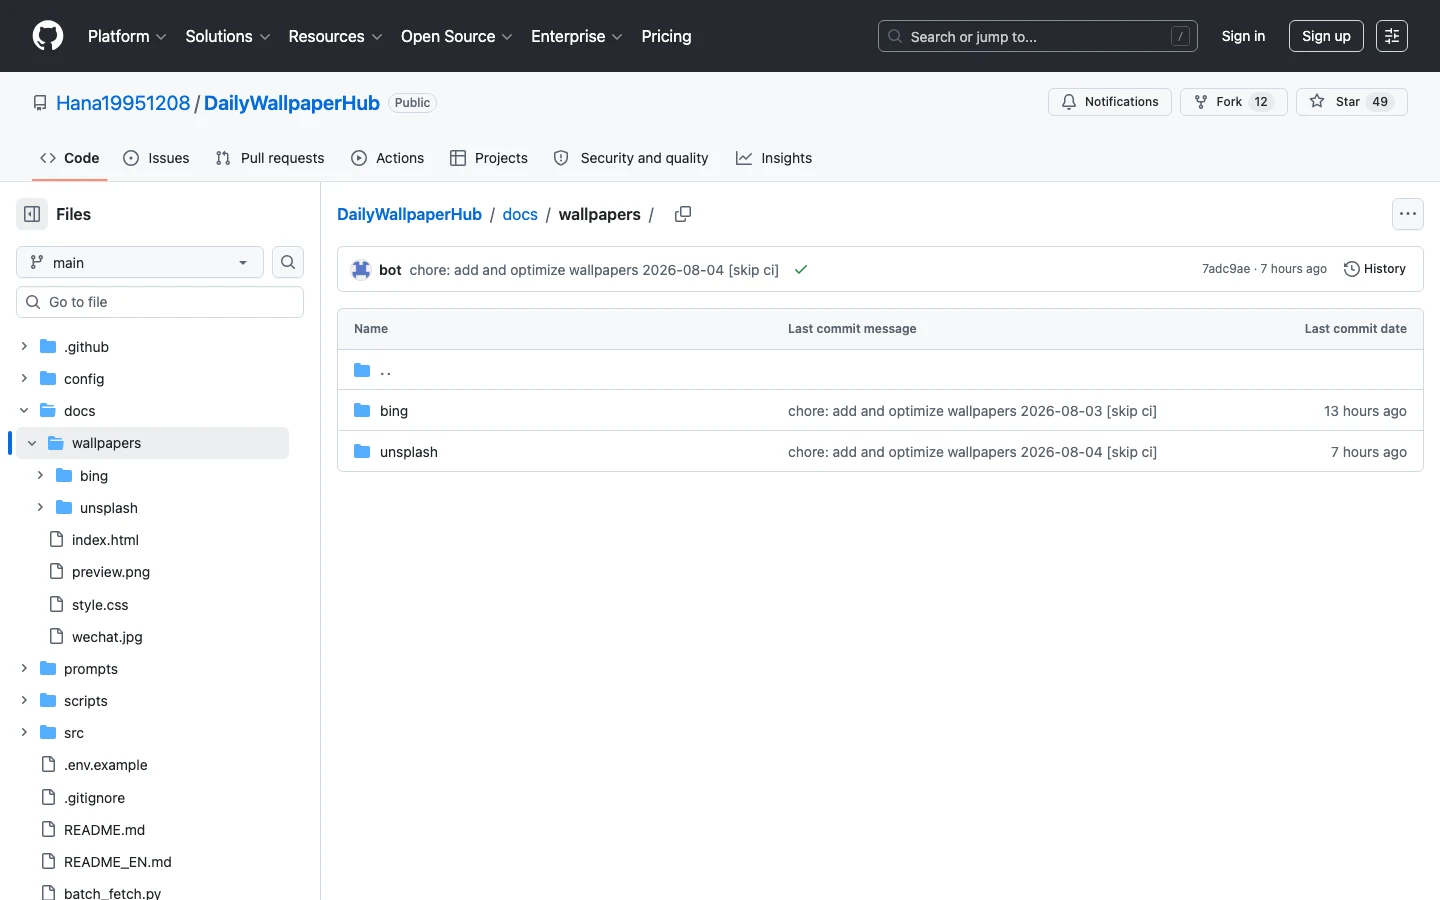Copy the path with the copy icon
Image resolution: width=1440 pixels, height=900 pixels.
(x=683, y=214)
